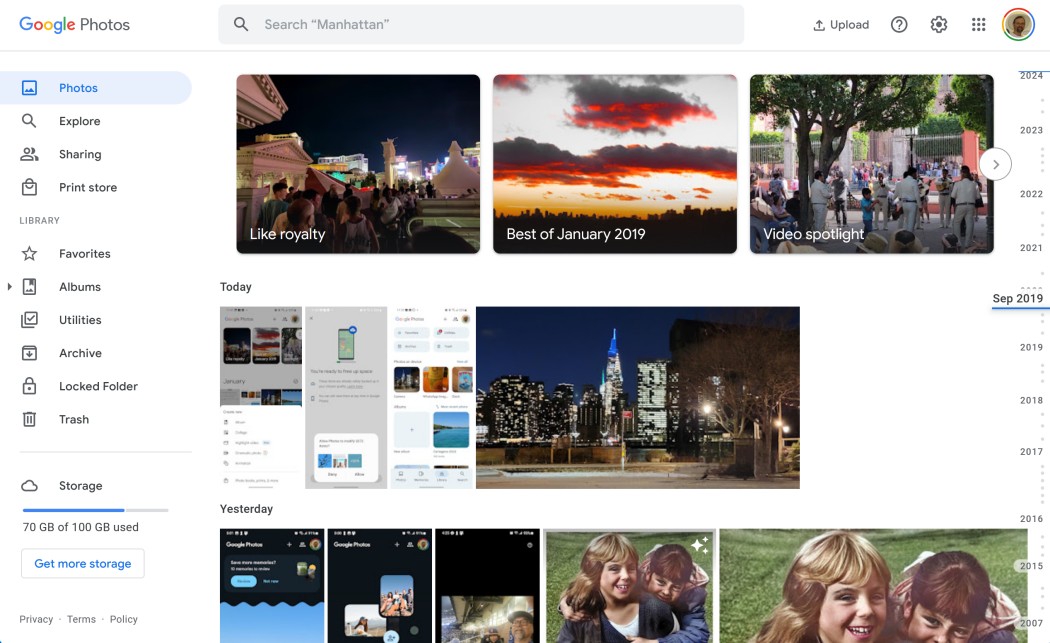Click in the Search "Manhattan" field

tap(481, 25)
